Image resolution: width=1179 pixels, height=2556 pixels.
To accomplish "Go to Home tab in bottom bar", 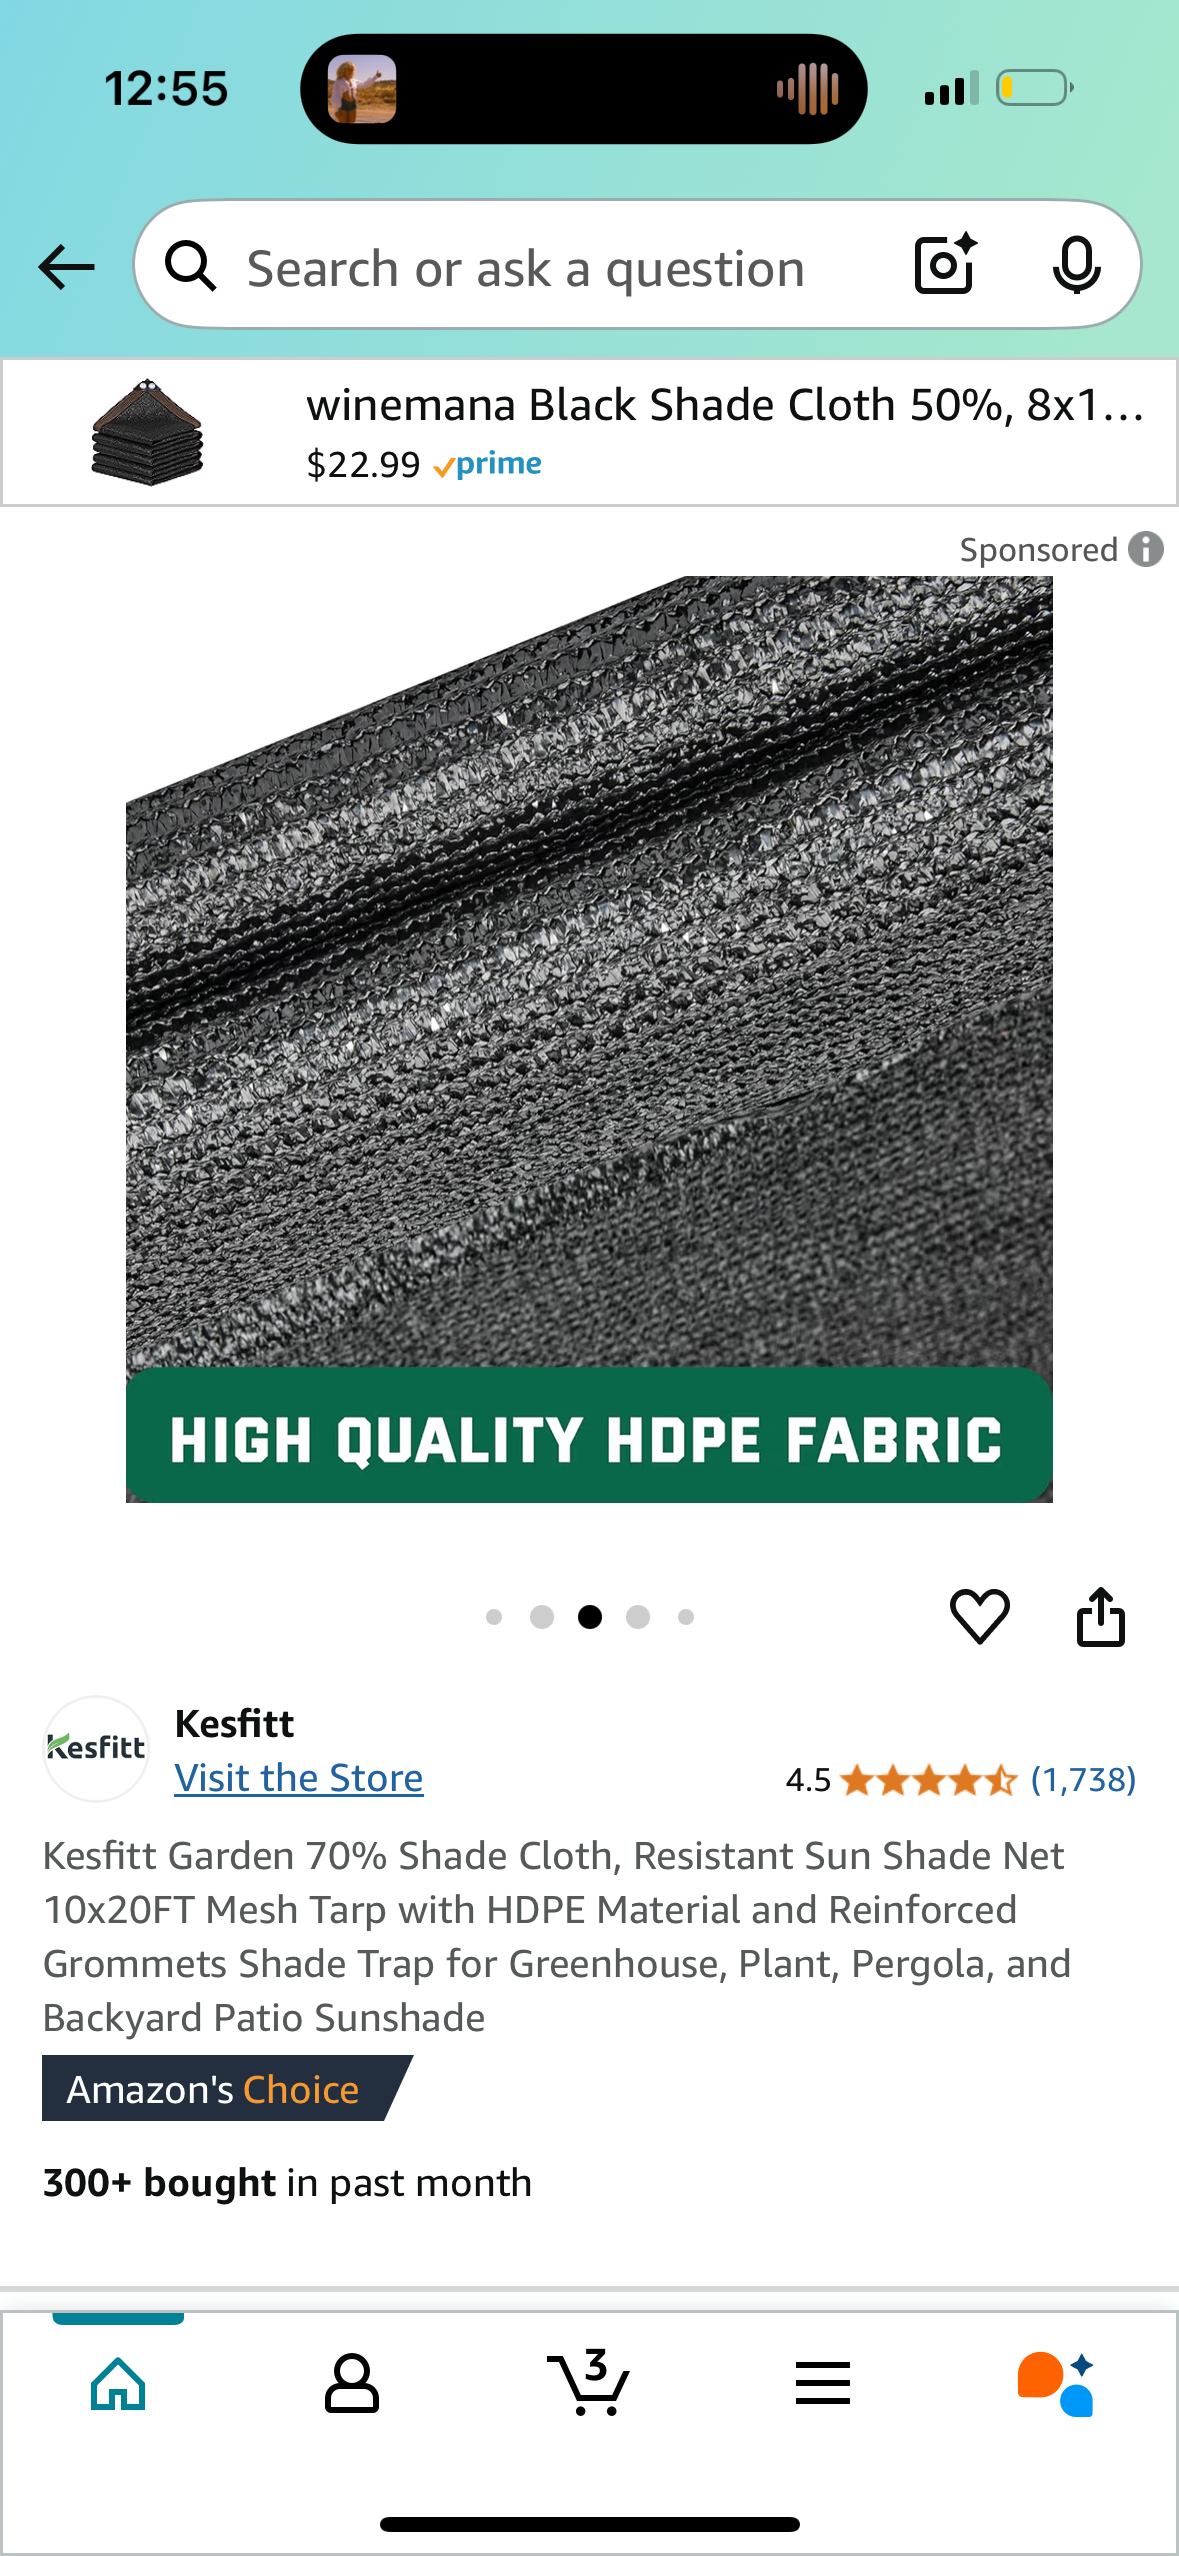I will pyautogui.click(x=118, y=2384).
